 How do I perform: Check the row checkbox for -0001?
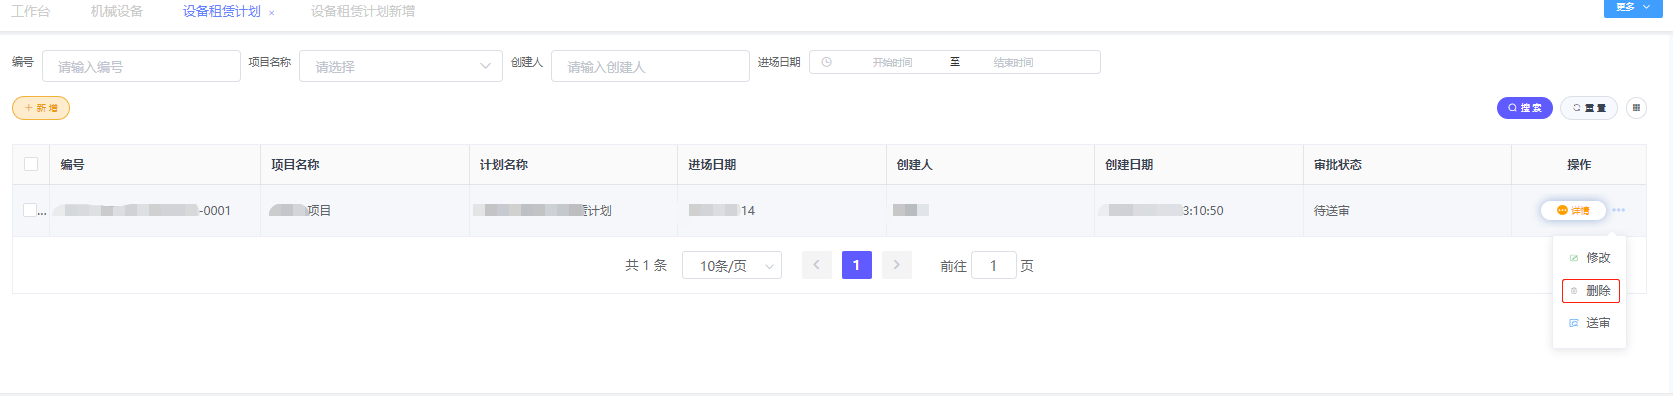(x=30, y=210)
